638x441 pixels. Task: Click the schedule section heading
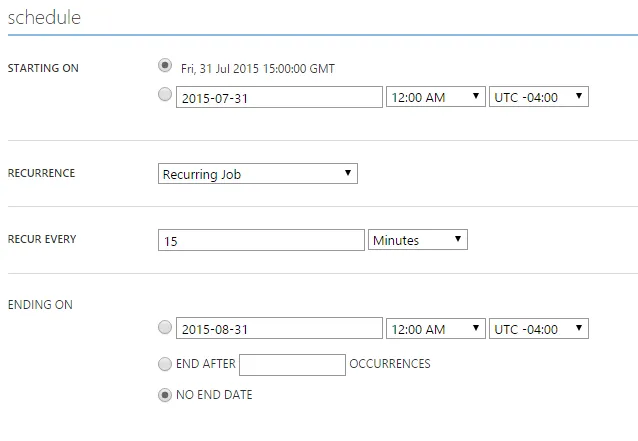pyautogui.click(x=45, y=18)
